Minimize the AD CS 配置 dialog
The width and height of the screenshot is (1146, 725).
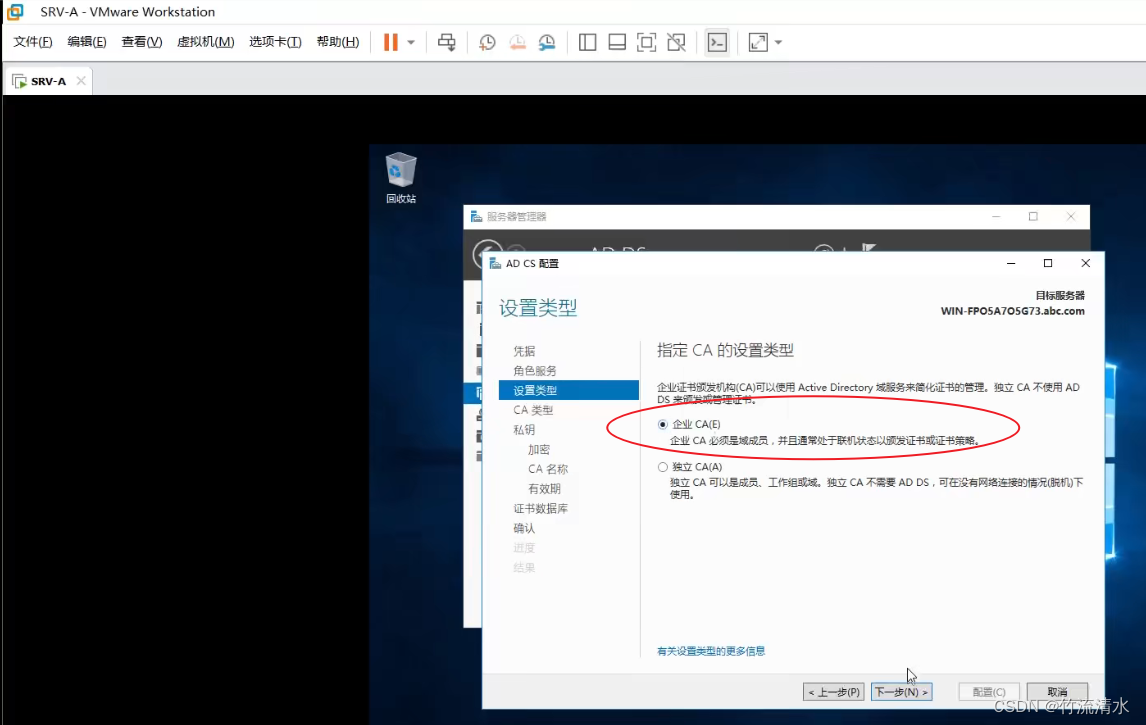tap(1011, 263)
